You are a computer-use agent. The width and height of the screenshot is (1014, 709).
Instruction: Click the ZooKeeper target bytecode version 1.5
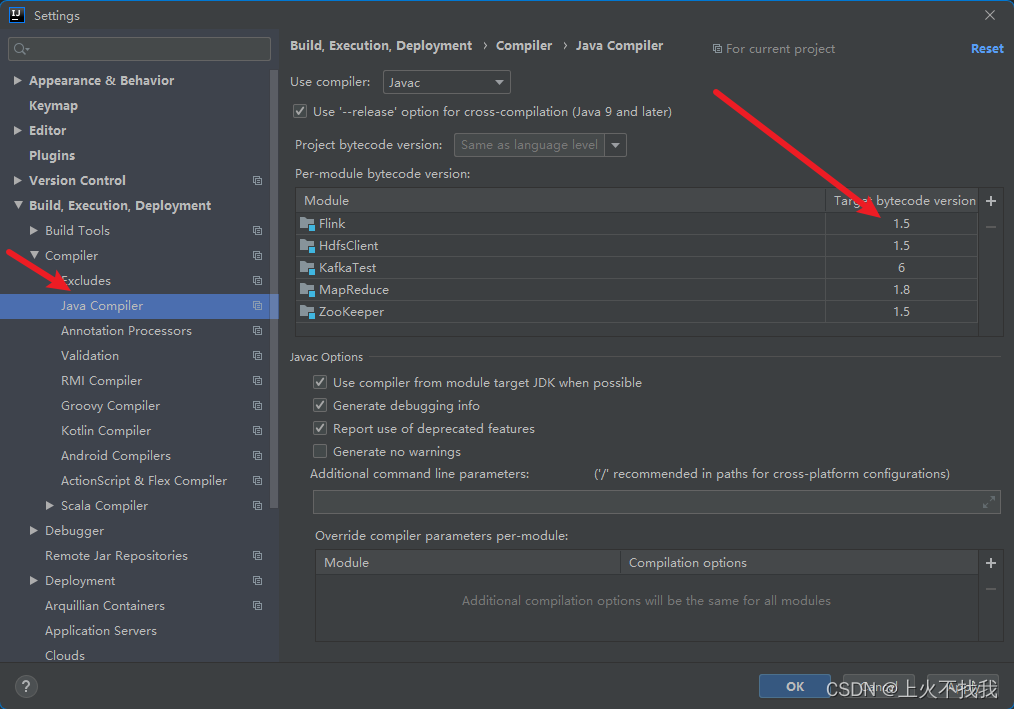tap(901, 312)
